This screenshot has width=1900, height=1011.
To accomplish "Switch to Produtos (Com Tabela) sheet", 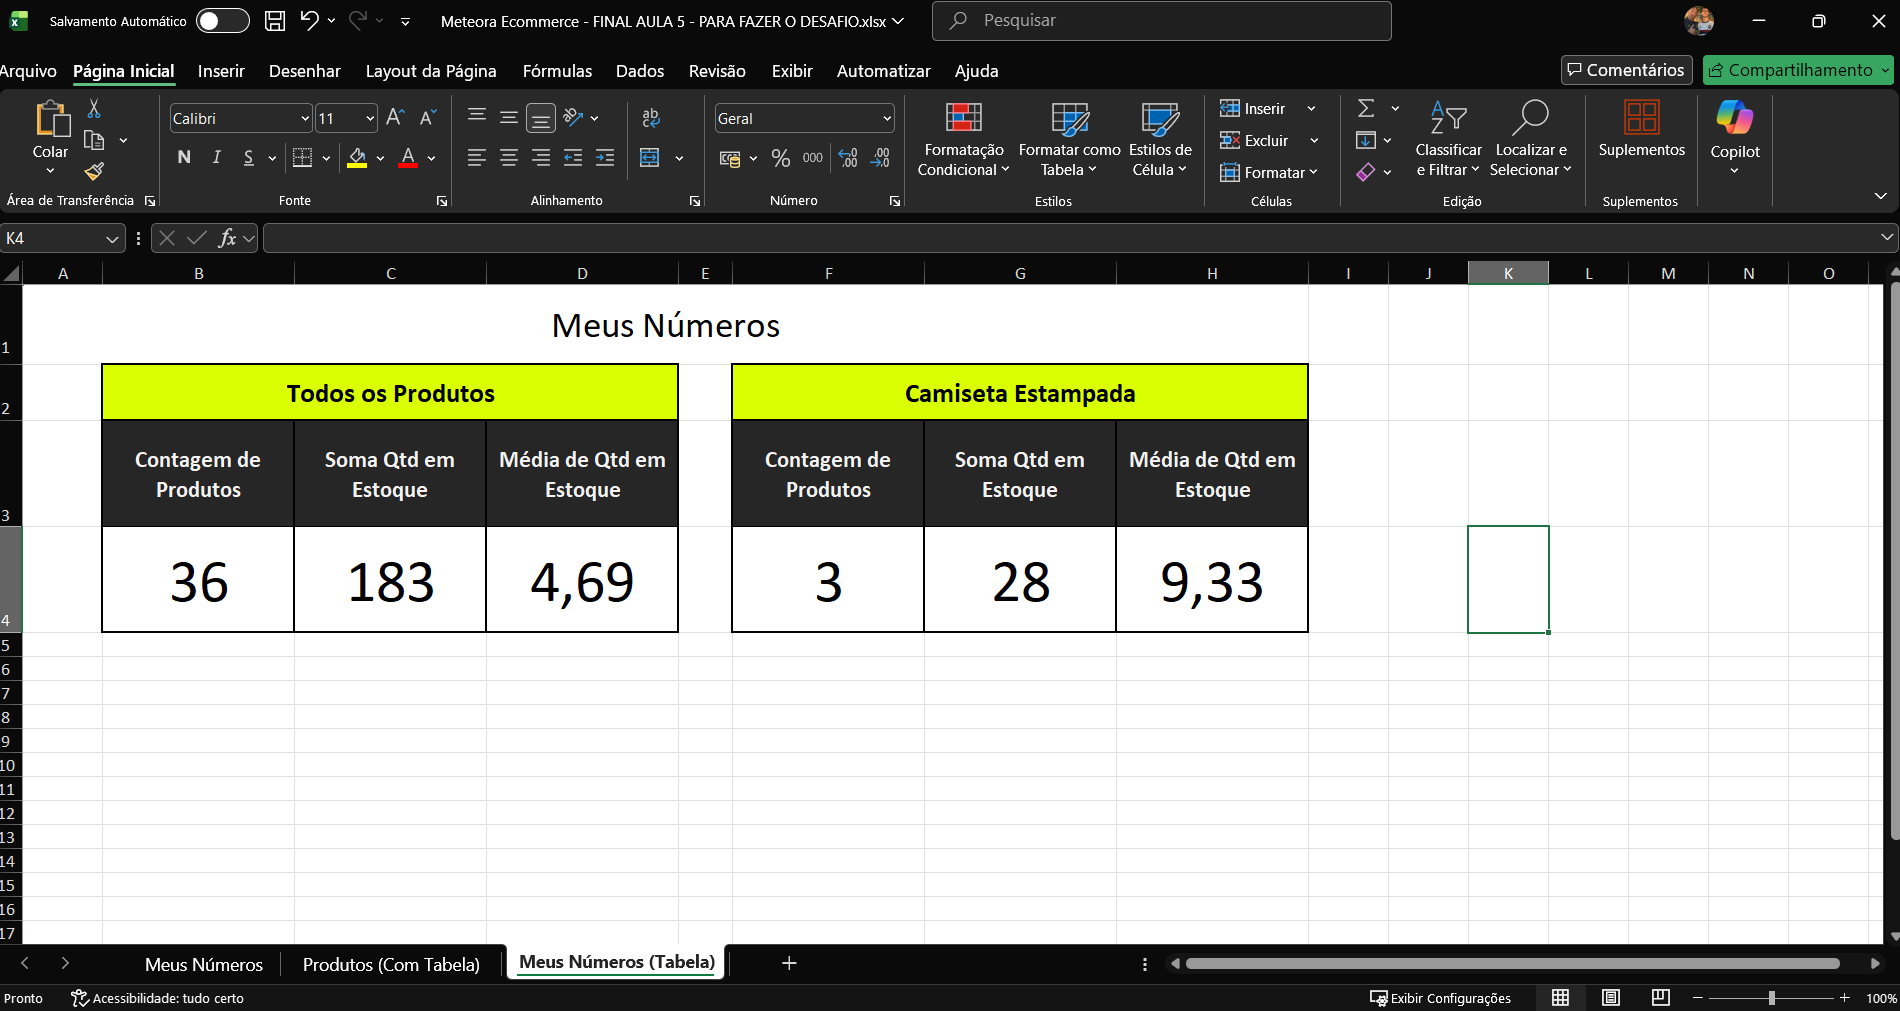I will pyautogui.click(x=391, y=964).
